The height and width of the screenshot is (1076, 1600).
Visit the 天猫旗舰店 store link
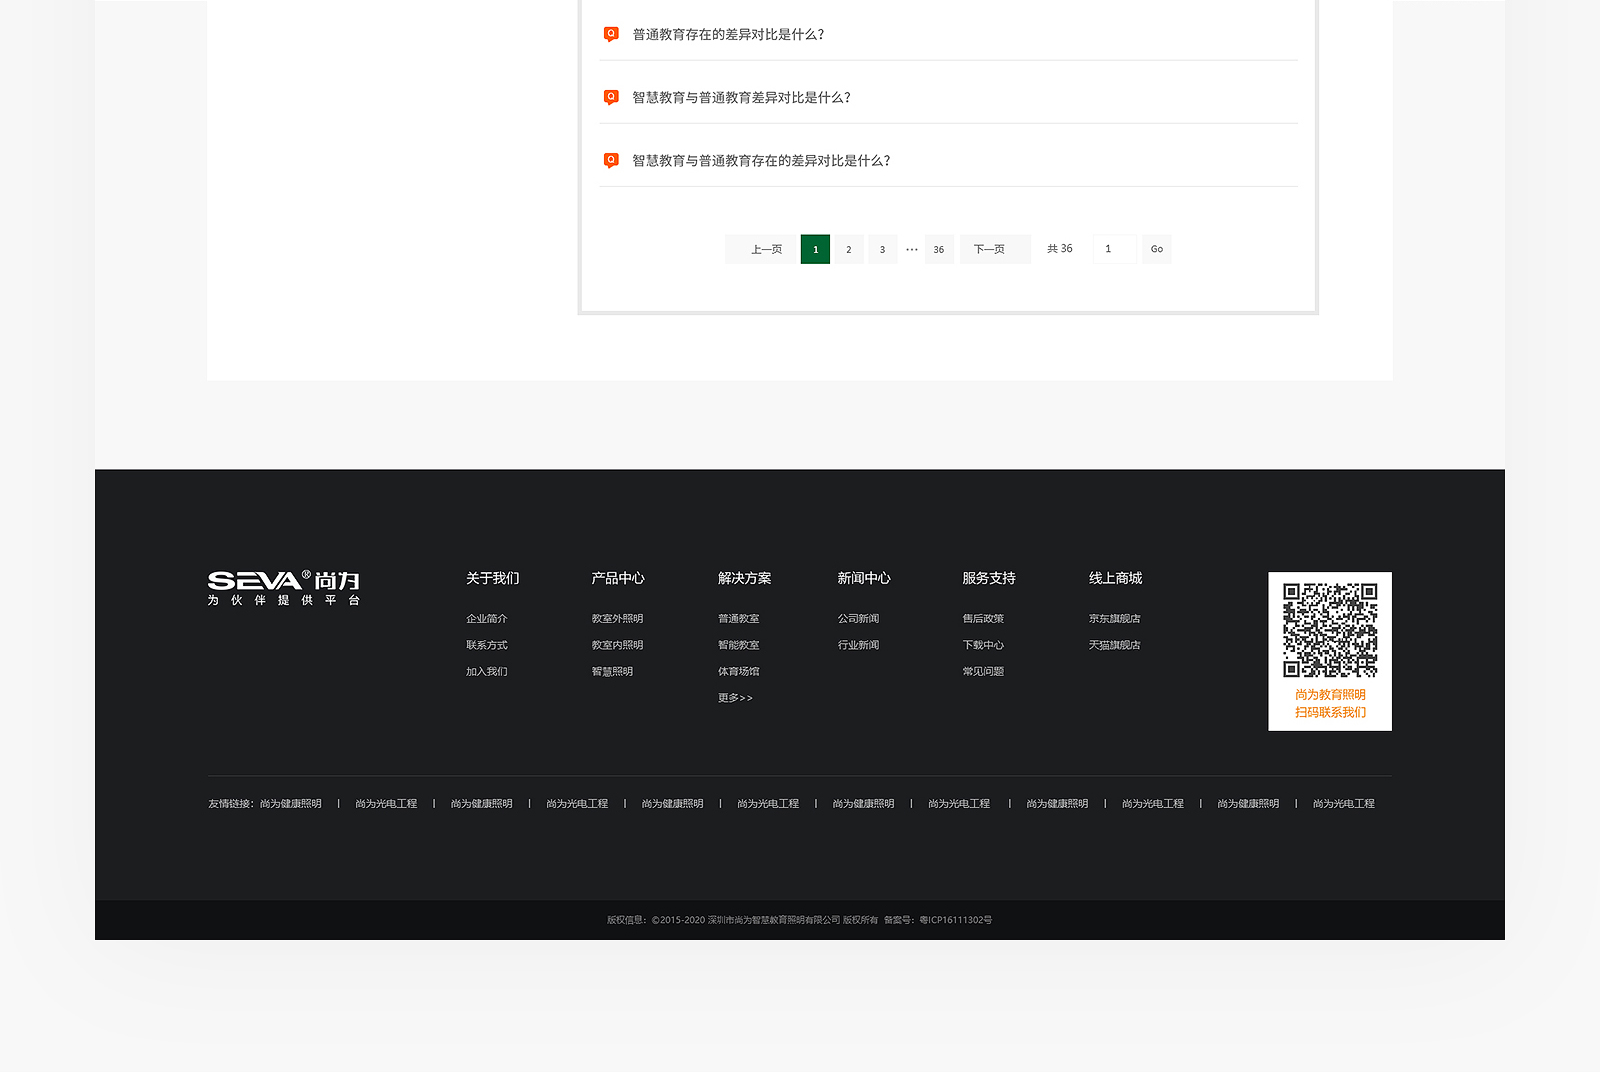tap(1115, 645)
